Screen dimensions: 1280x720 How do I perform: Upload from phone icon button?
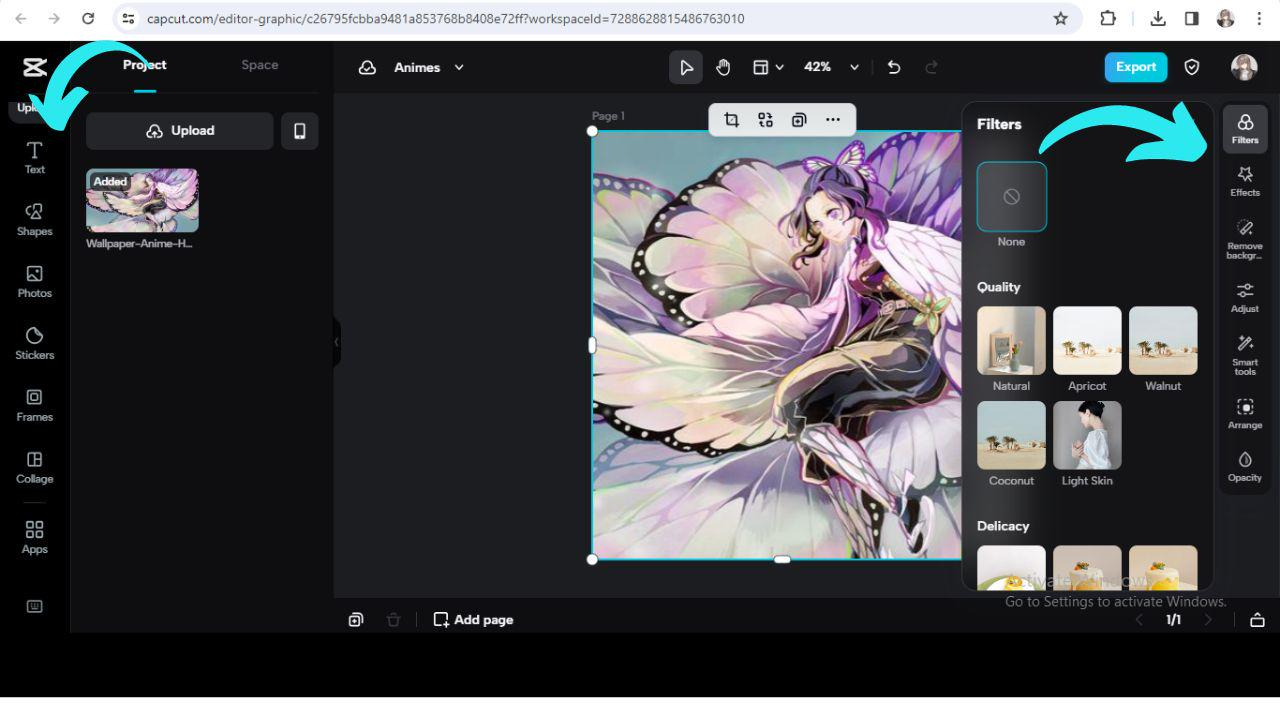299,131
